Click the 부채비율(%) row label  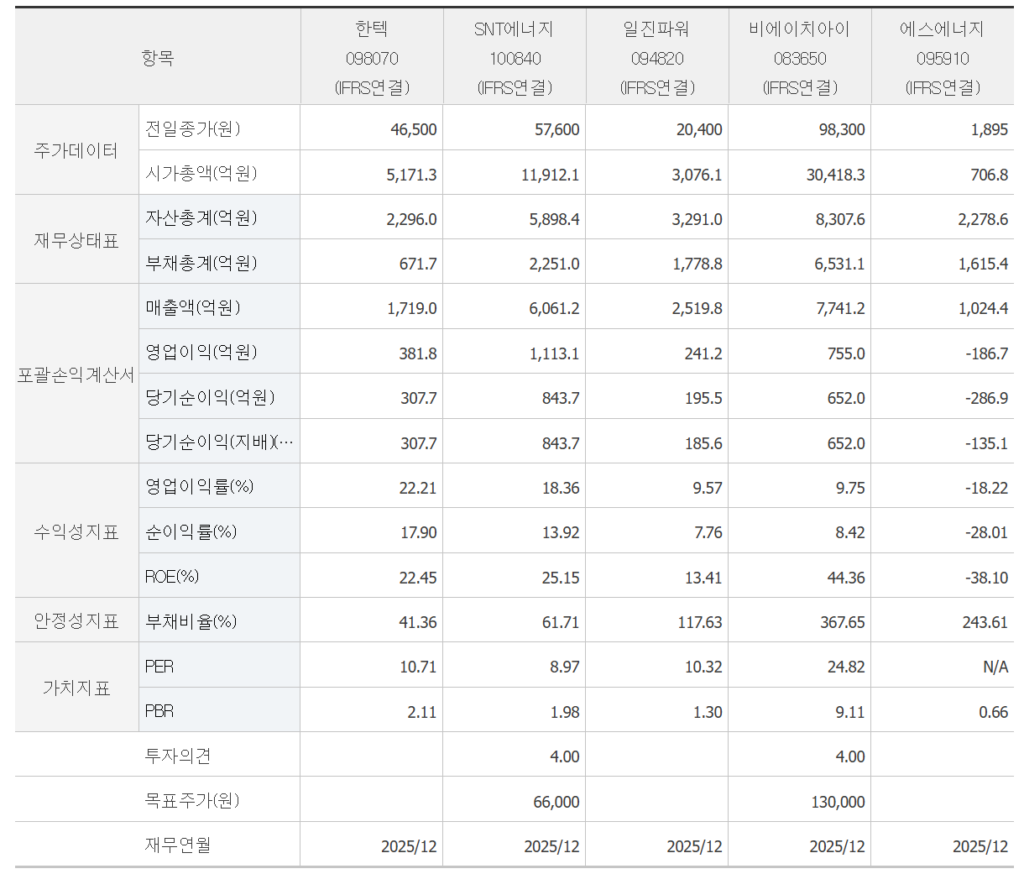pos(191,621)
